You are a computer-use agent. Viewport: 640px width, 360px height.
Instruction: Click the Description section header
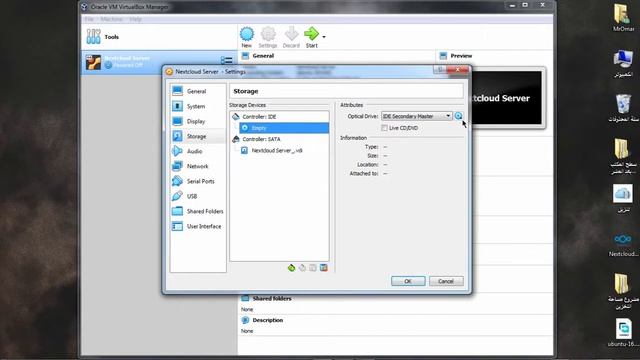267,320
